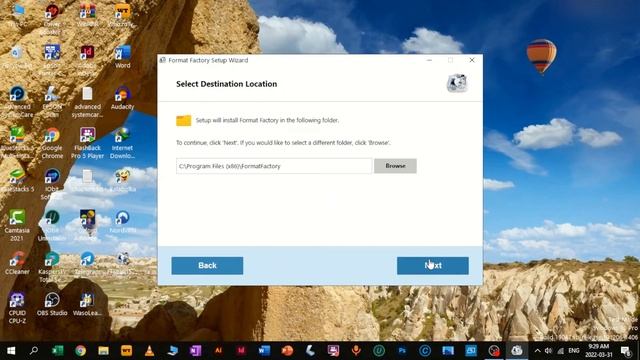
Task: Open PowerPoint from the taskbar
Action: tap(287, 351)
